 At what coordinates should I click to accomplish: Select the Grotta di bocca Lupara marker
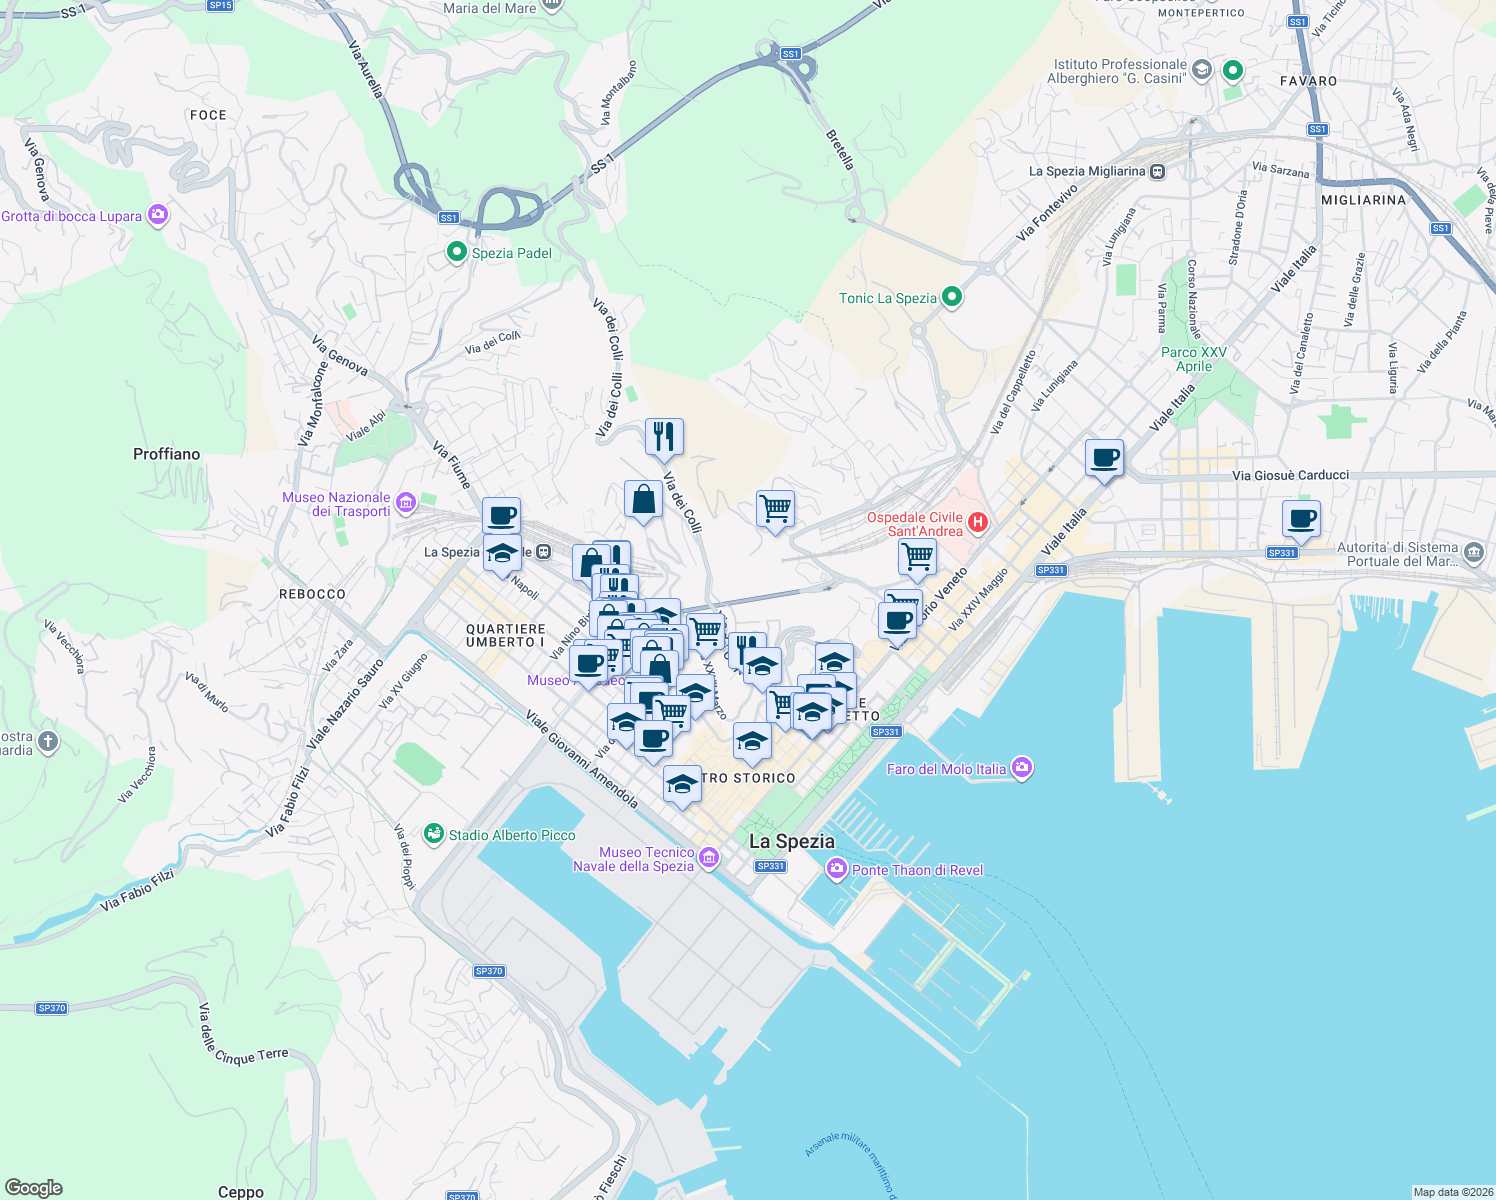click(x=157, y=215)
